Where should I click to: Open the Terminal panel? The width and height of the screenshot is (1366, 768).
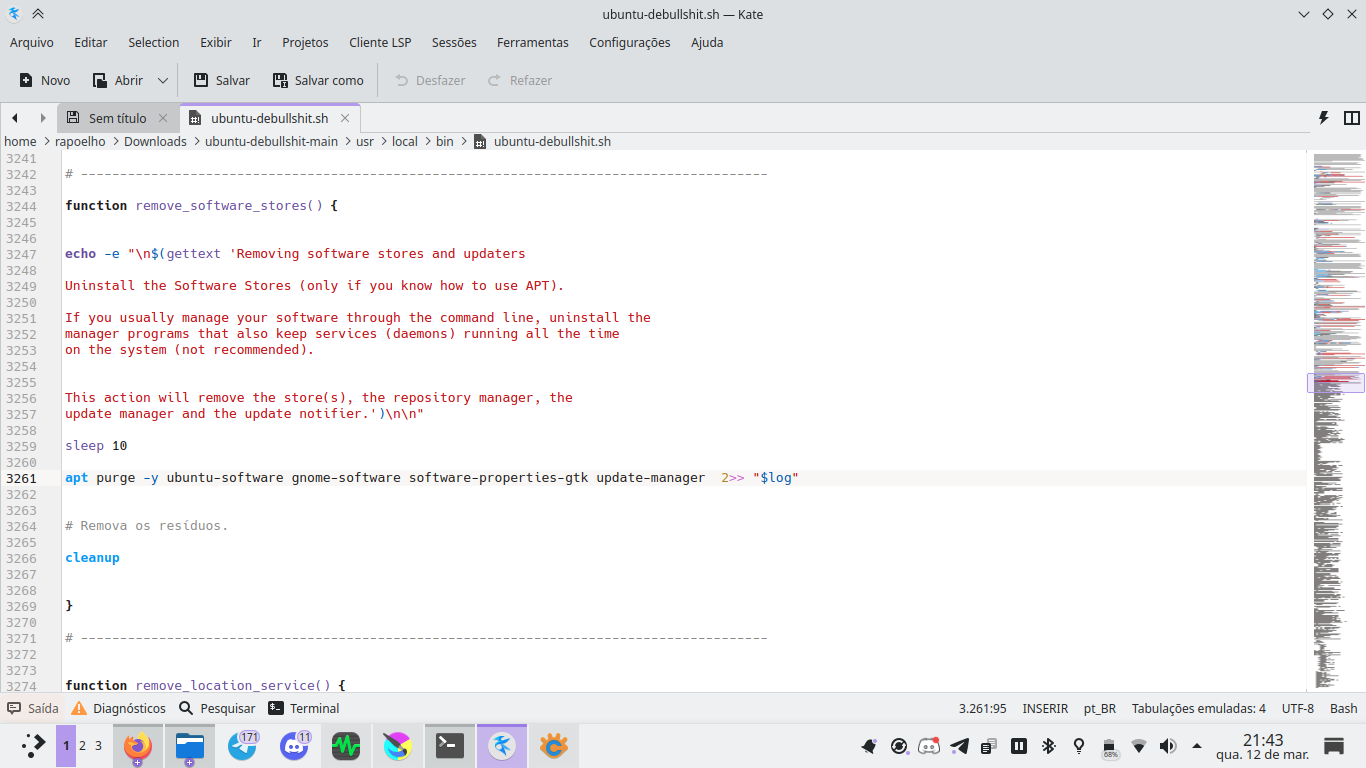tap(303, 708)
